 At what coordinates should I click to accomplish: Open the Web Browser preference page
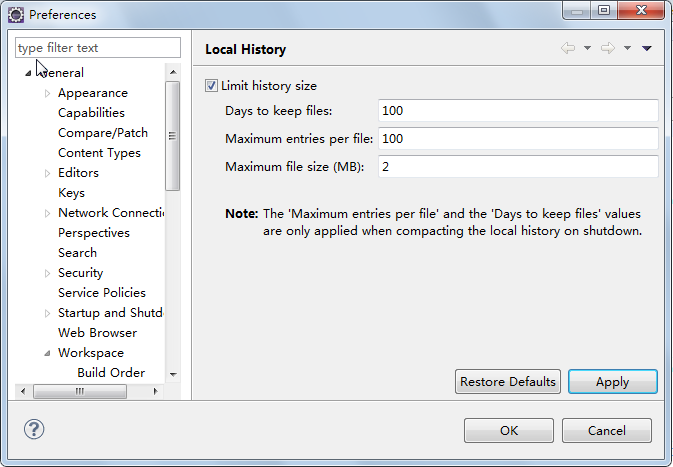coord(97,333)
